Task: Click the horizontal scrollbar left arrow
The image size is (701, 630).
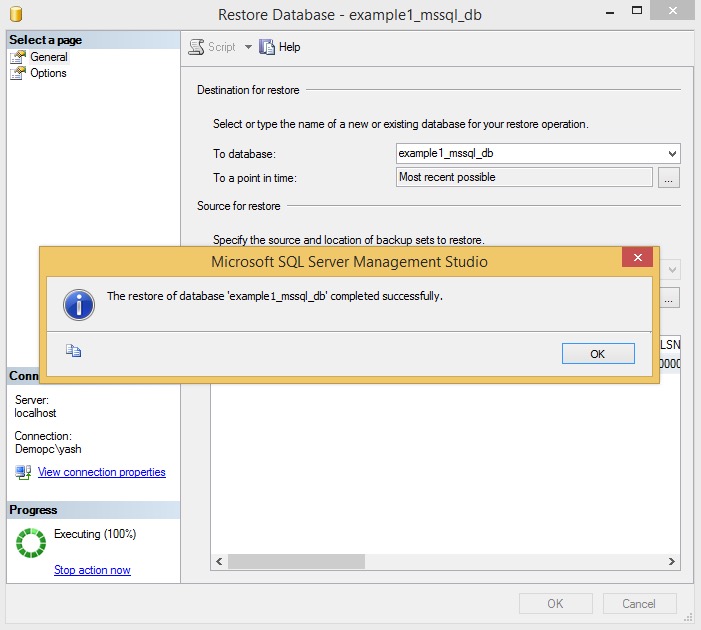Action: pos(219,562)
